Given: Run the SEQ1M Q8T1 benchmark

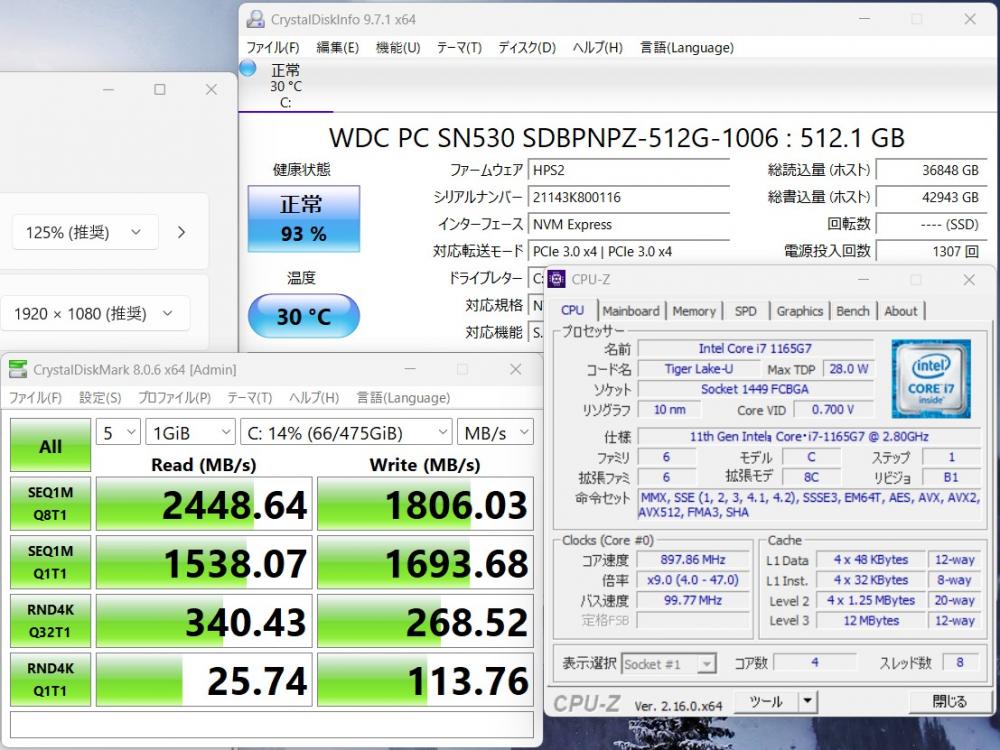Looking at the screenshot, I should (x=50, y=503).
